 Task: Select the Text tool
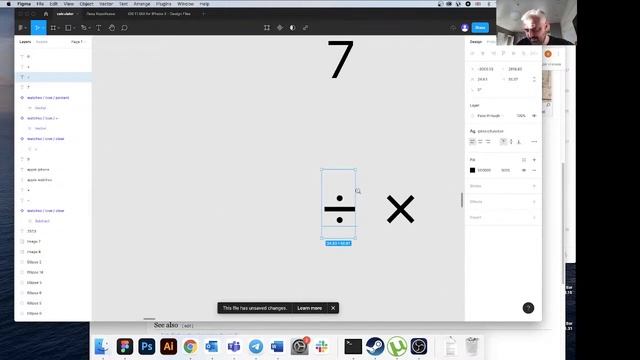[x=98, y=28]
